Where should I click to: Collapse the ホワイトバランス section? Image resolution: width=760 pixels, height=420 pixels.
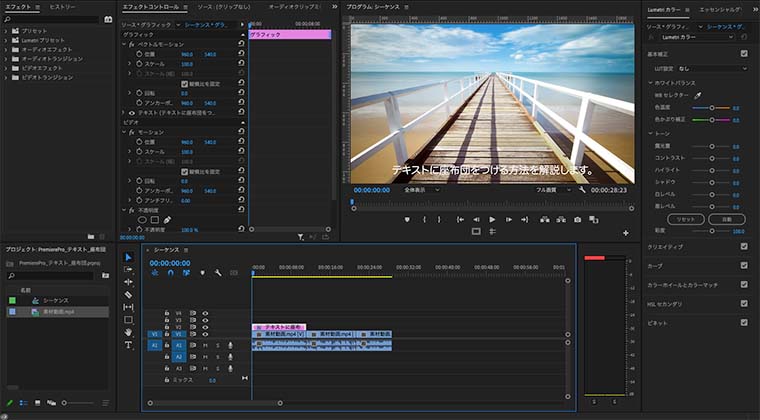point(650,83)
